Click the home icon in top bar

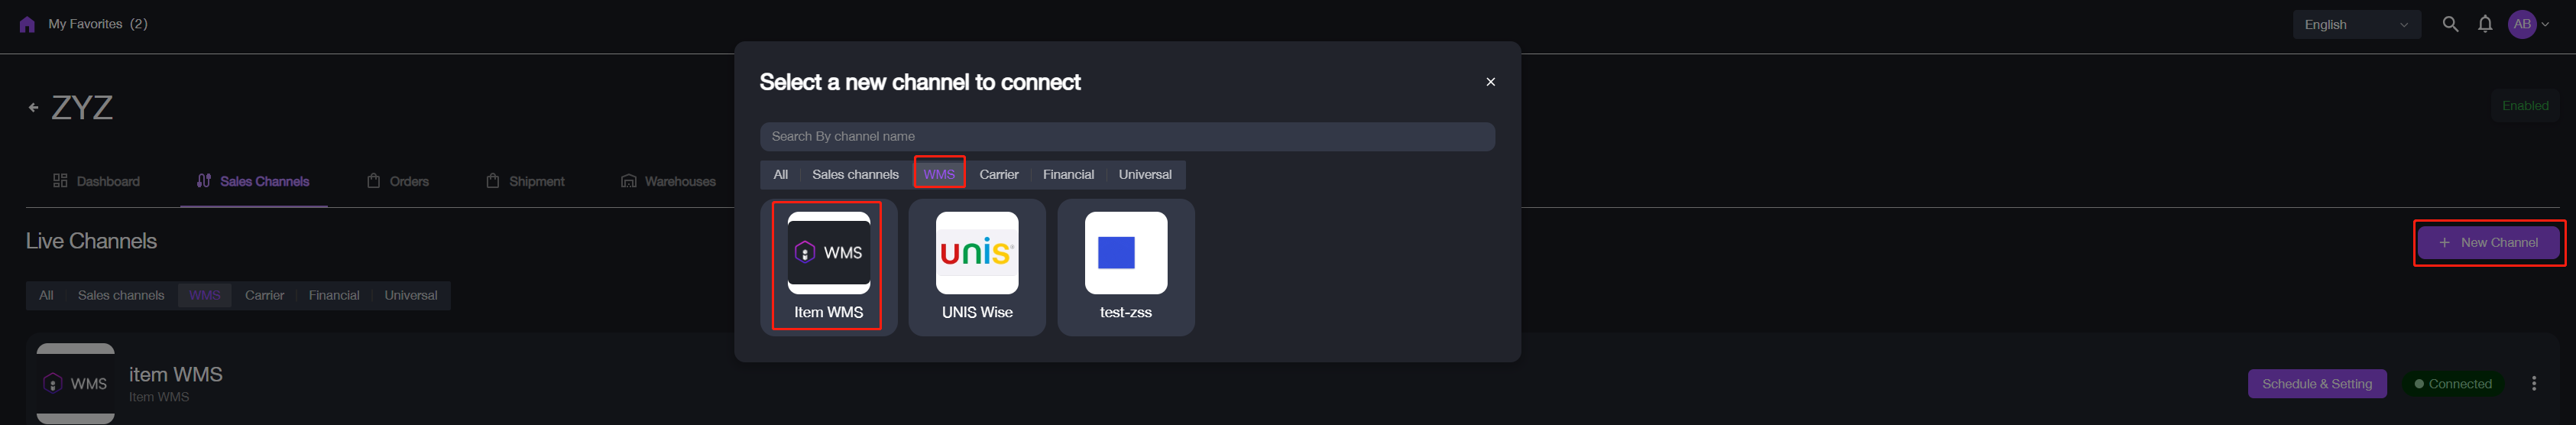pos(27,25)
